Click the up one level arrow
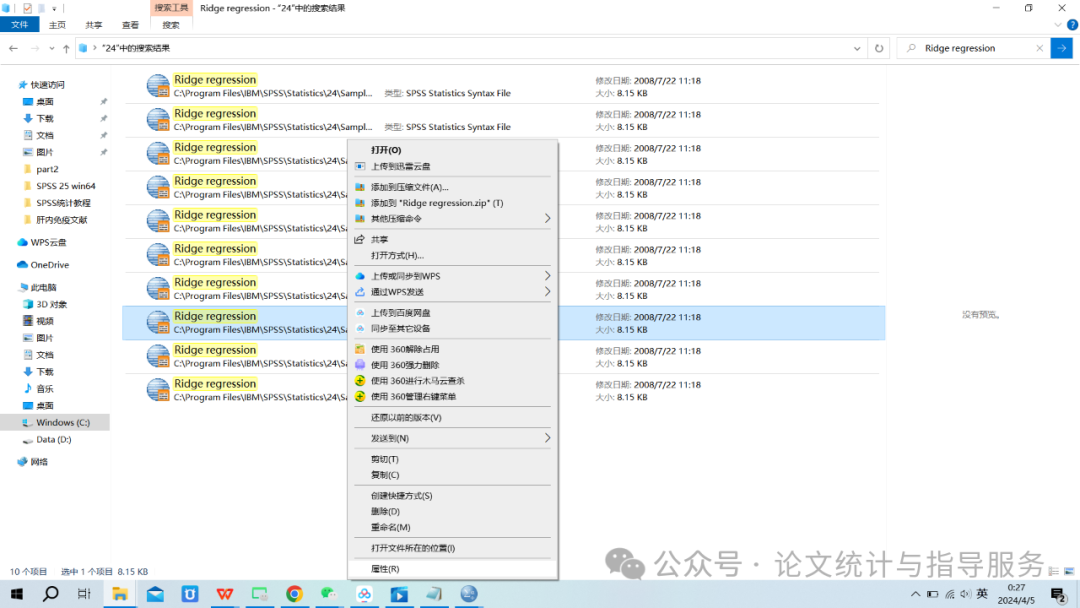This screenshot has width=1080, height=608. pos(66,48)
